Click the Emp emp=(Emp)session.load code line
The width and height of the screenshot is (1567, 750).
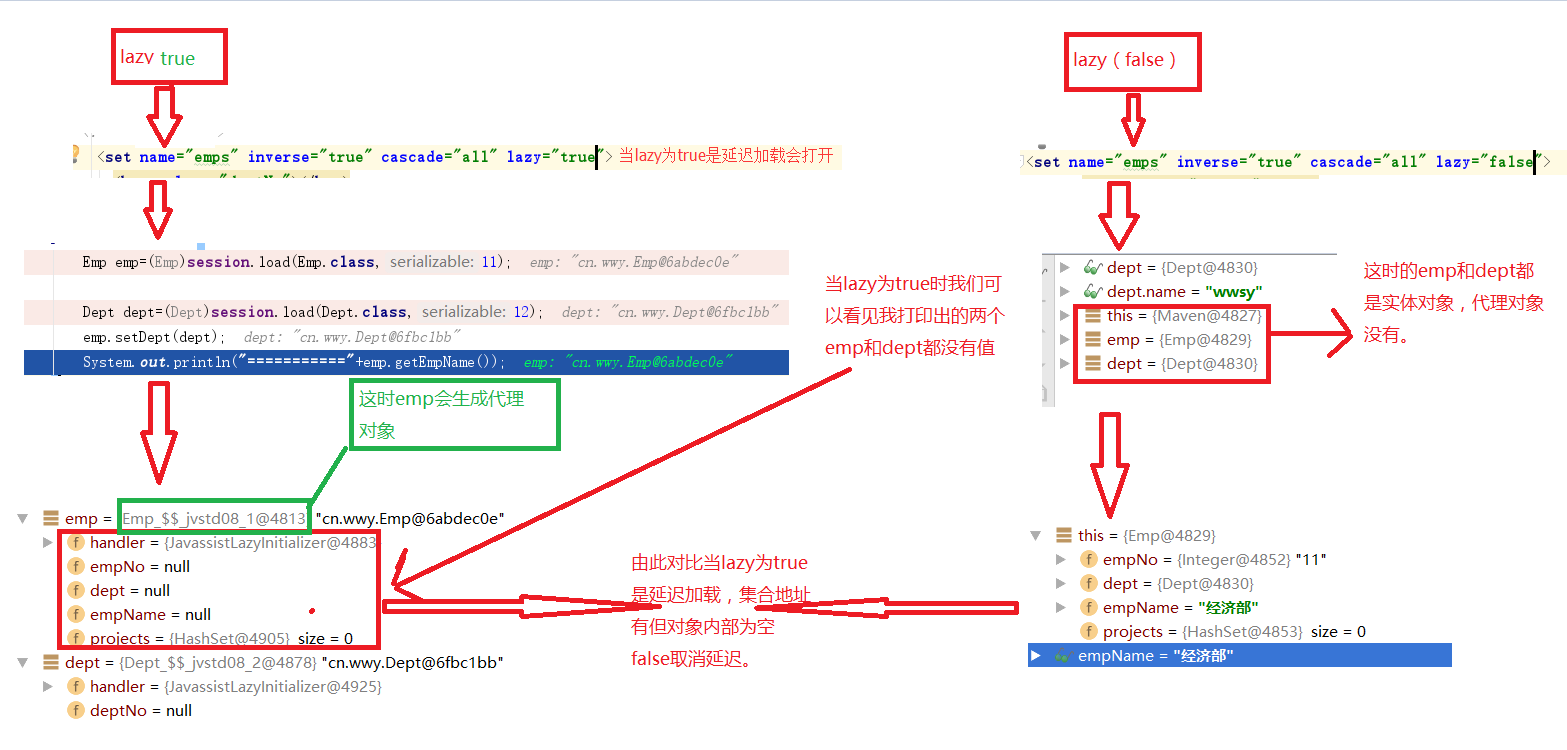click(x=406, y=262)
